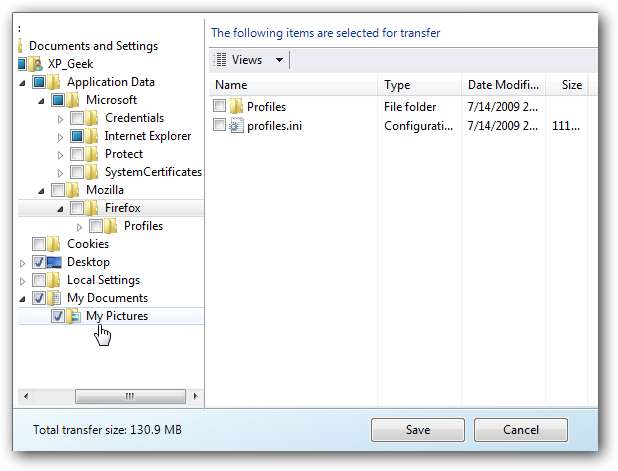This screenshot has height=471, width=618.
Task: Click the tree scrollbar left arrow
Action: (x=26, y=396)
